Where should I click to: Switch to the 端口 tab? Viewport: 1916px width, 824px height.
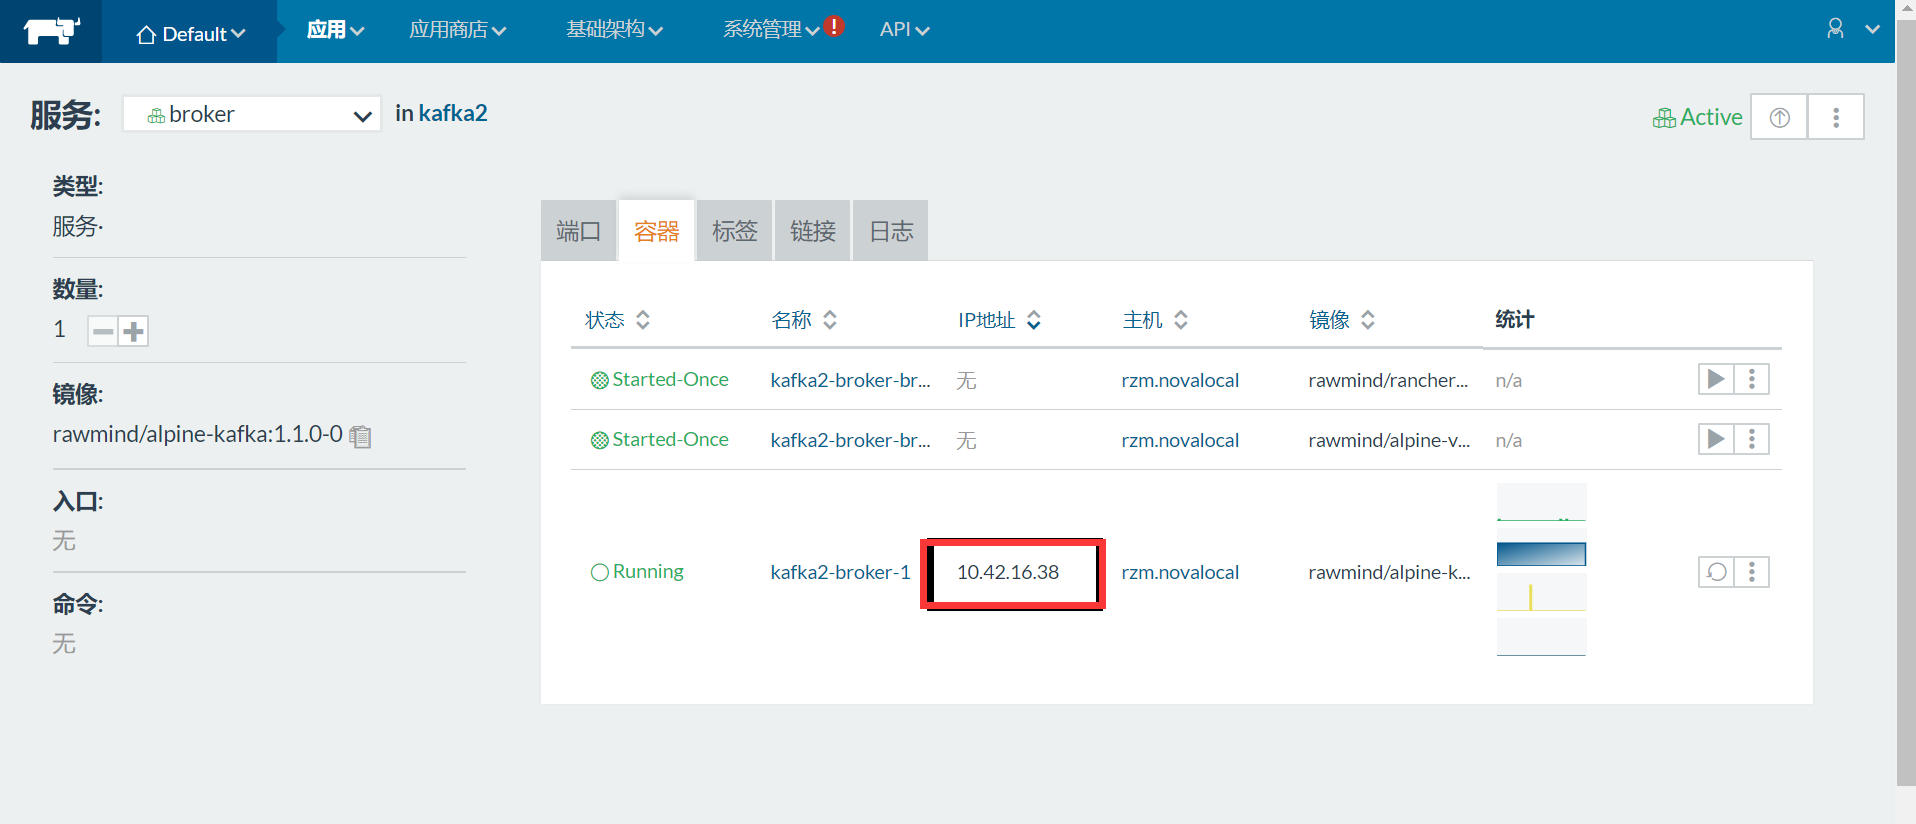pos(578,231)
